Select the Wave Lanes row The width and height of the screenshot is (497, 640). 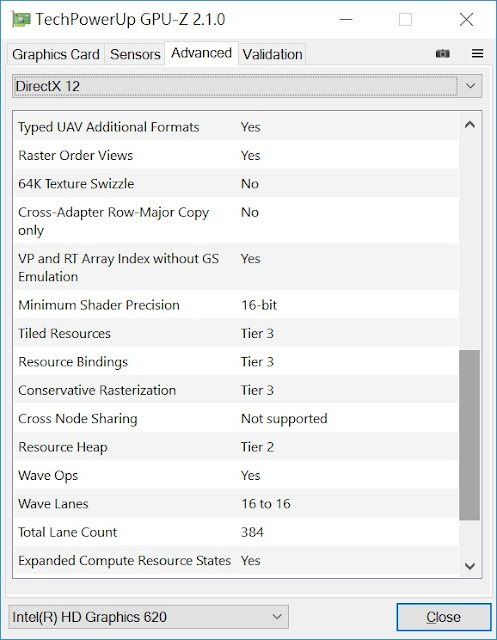point(236,504)
